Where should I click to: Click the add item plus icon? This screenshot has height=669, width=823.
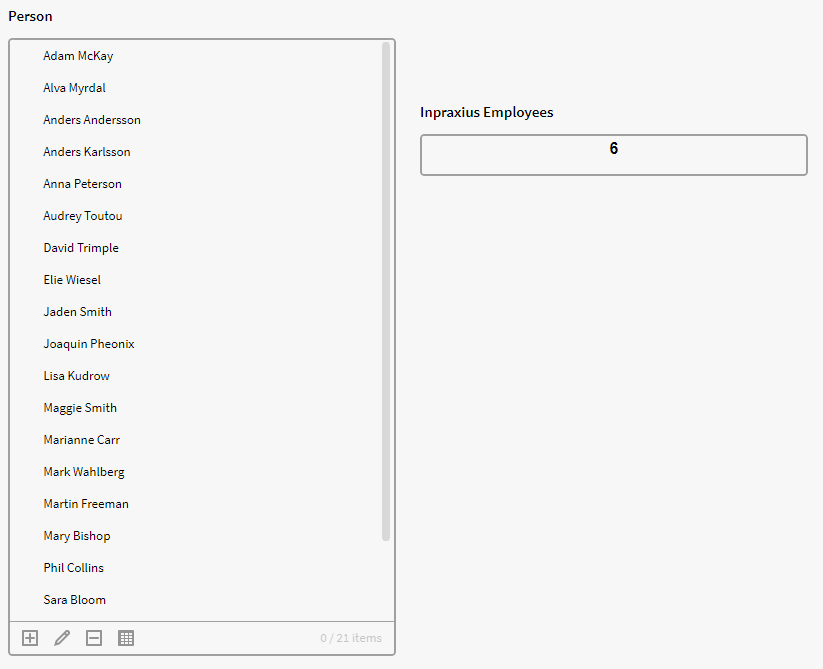[30, 638]
